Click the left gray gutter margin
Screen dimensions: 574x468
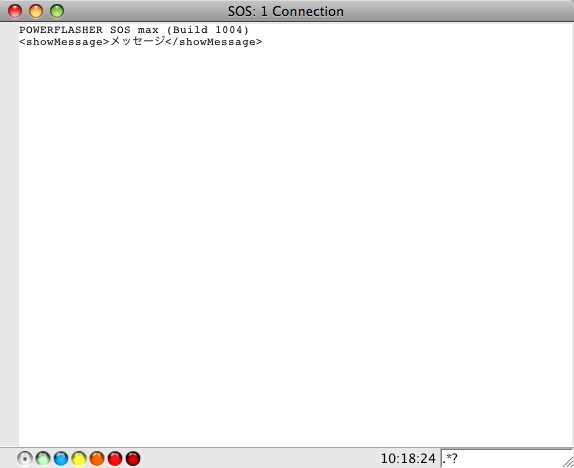[10, 234]
